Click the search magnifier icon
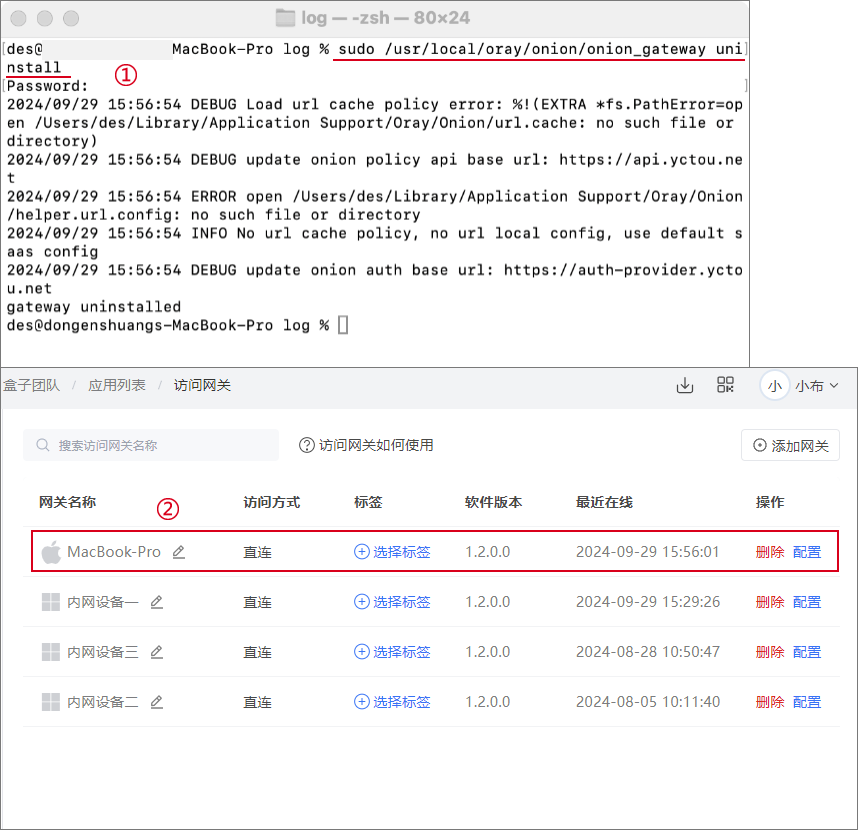This screenshot has width=858, height=830. 43,445
